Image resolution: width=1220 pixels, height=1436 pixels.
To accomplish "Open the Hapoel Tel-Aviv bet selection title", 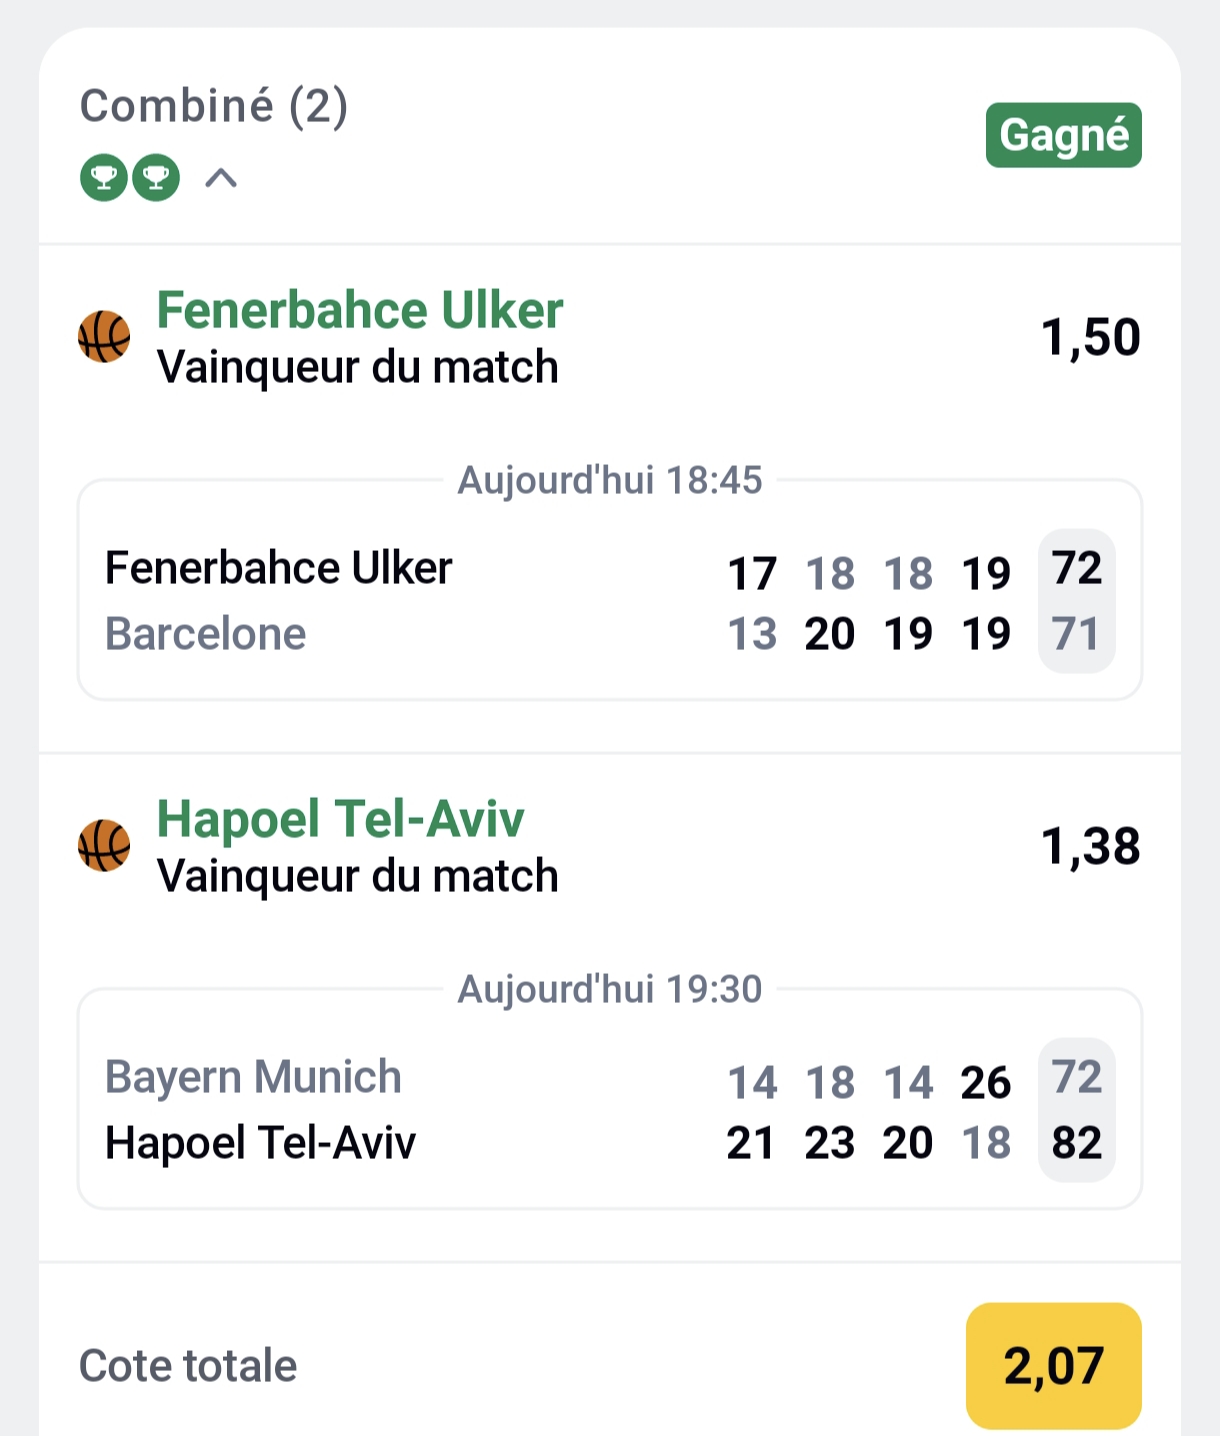I will click(x=340, y=819).
